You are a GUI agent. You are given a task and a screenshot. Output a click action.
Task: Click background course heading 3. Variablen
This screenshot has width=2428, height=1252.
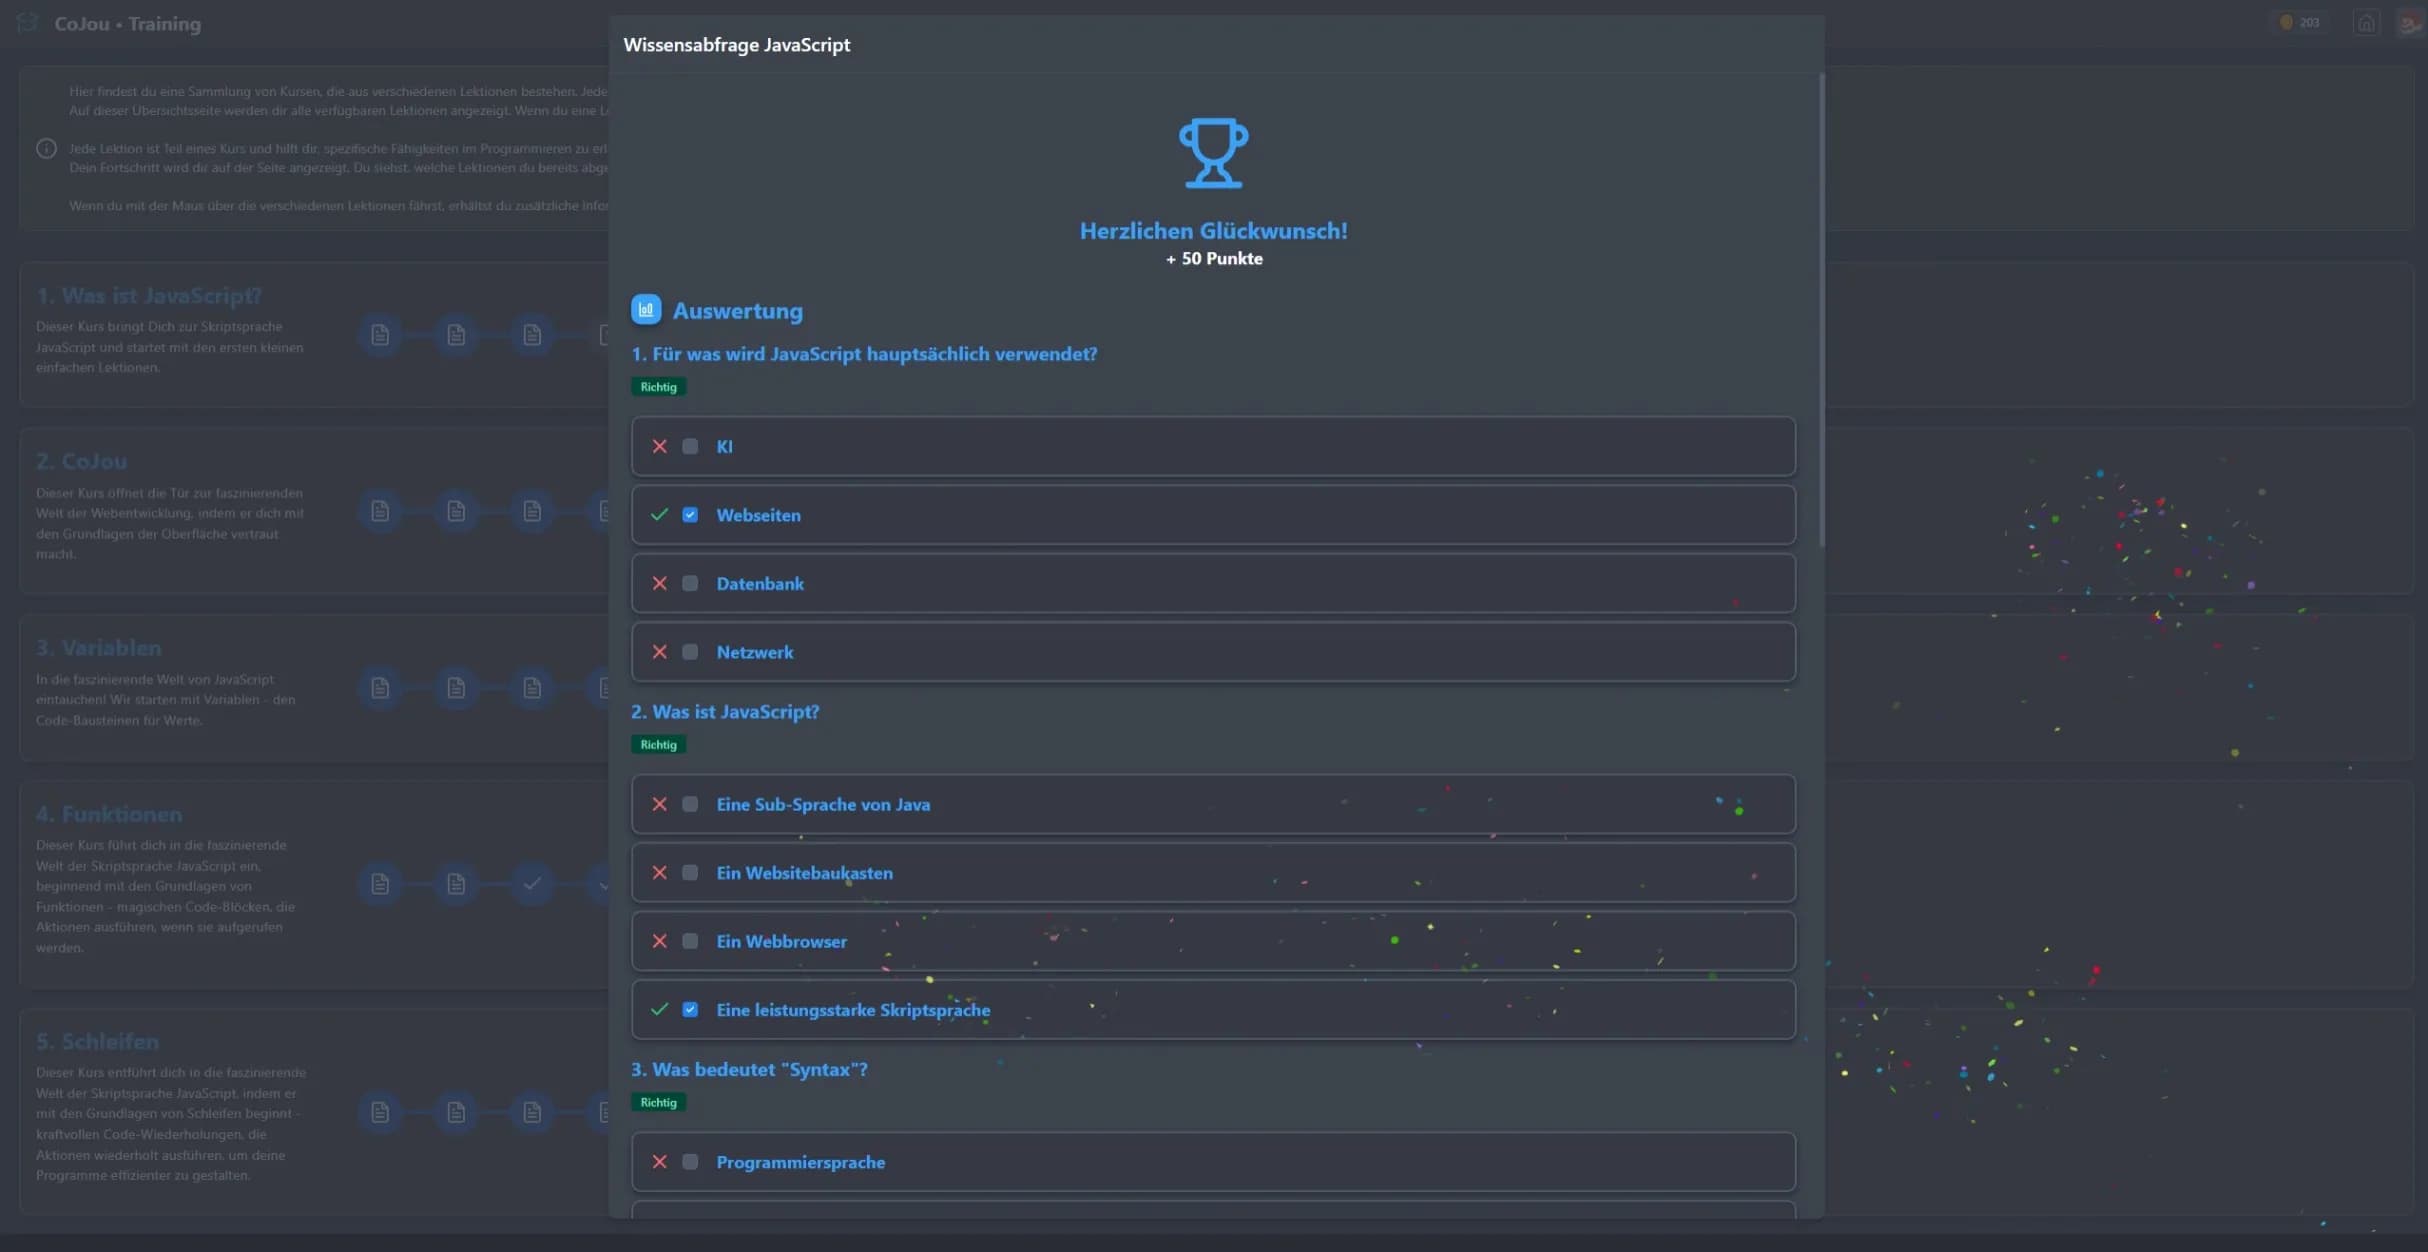click(x=99, y=648)
